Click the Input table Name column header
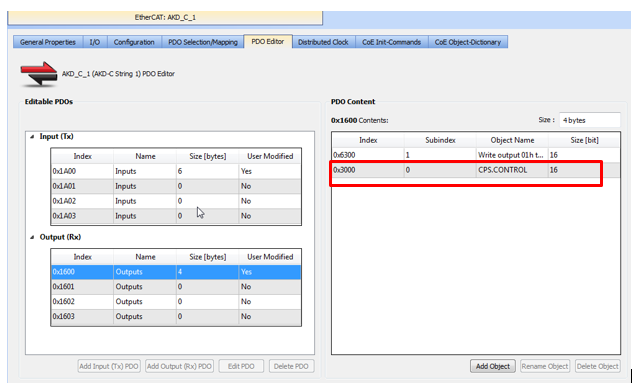Viewport: 639px width, 390px height. [x=145, y=156]
